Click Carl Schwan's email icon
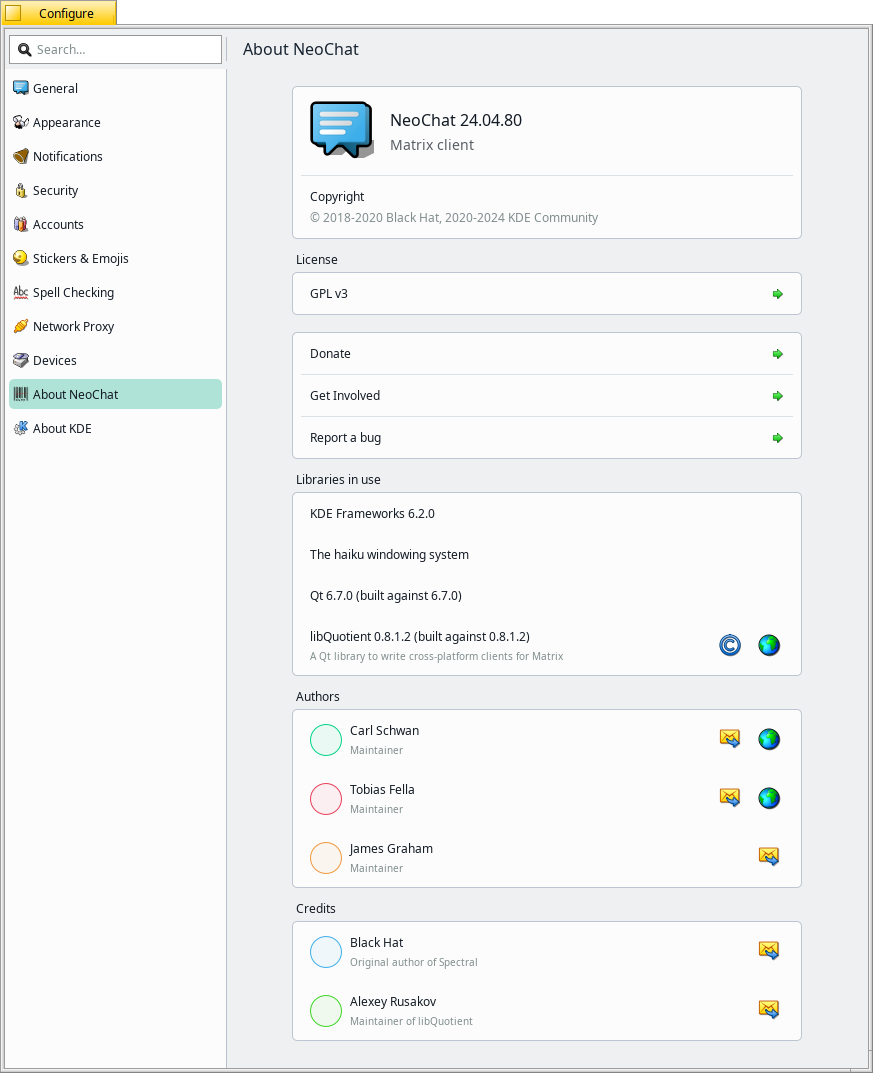Viewport: 873px width, 1073px height. coord(730,739)
